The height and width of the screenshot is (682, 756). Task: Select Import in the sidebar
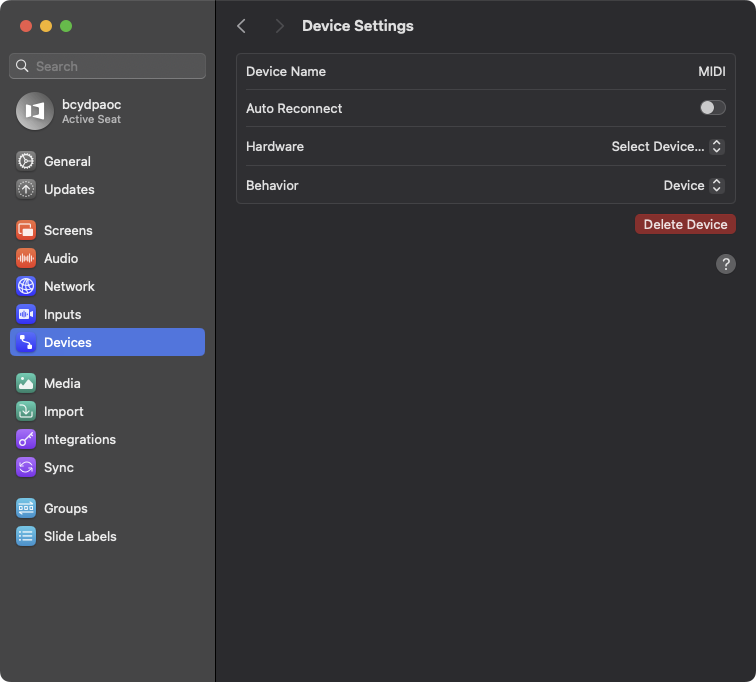64,411
